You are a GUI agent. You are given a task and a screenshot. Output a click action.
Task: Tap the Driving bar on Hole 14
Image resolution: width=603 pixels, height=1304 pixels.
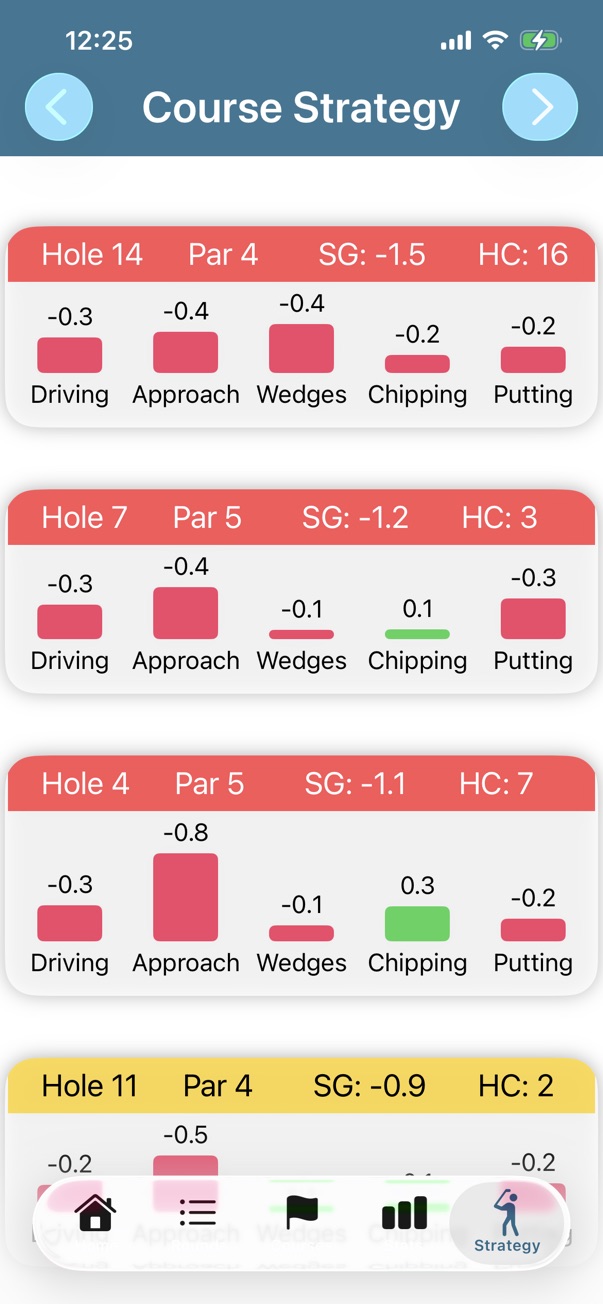pyautogui.click(x=69, y=353)
